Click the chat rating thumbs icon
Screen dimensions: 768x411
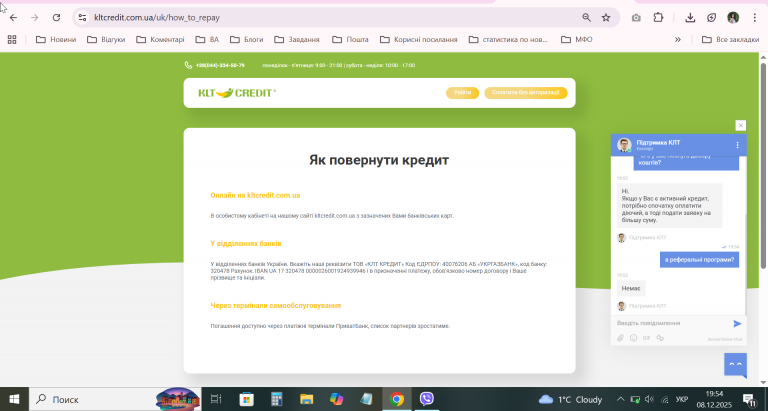pyautogui.click(x=660, y=338)
